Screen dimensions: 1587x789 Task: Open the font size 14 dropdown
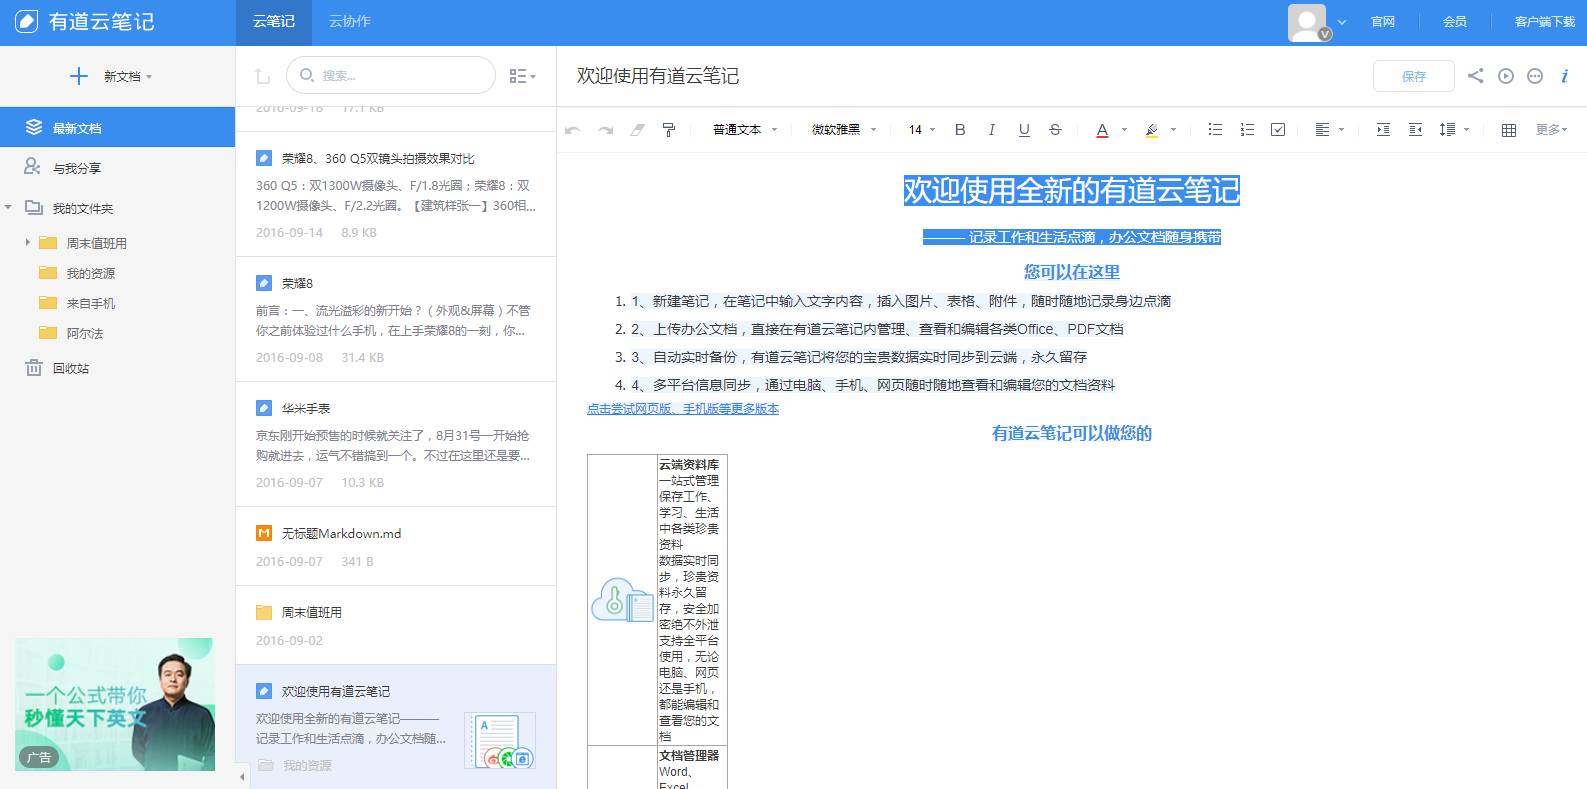click(x=922, y=130)
